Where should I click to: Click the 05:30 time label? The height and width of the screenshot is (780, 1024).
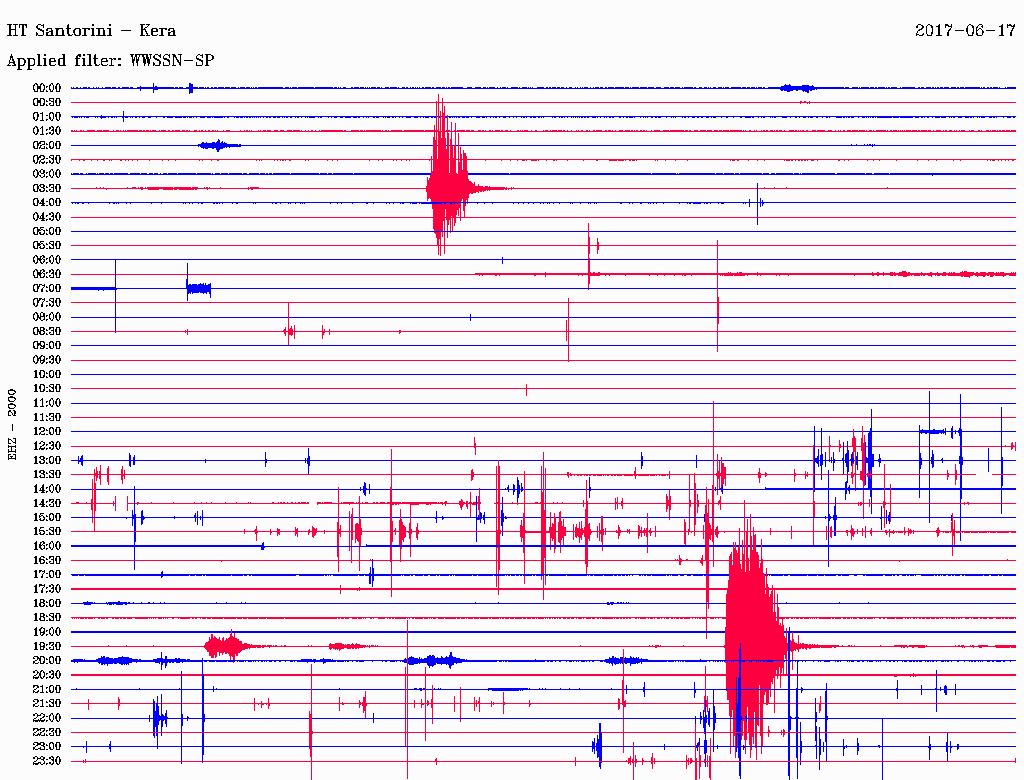pyautogui.click(x=47, y=246)
